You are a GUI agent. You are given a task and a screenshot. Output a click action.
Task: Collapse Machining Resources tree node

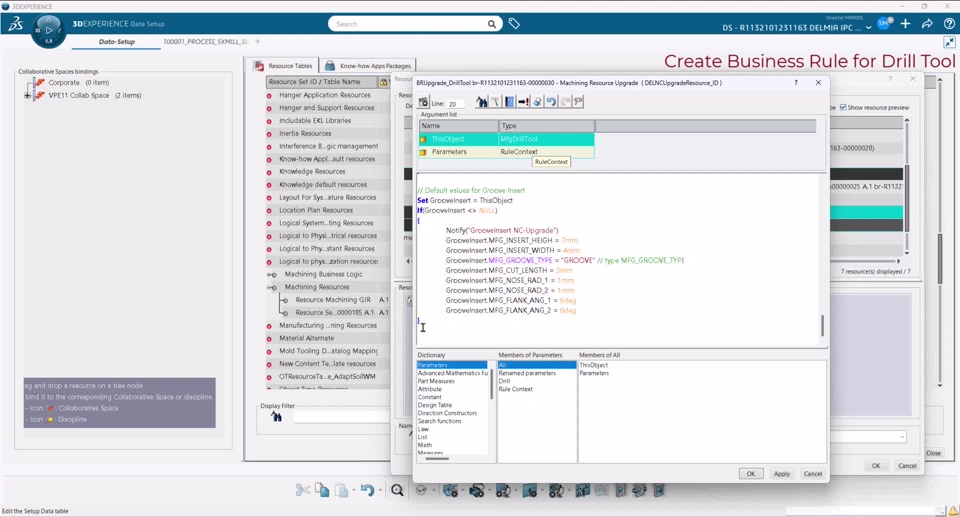coord(272,287)
